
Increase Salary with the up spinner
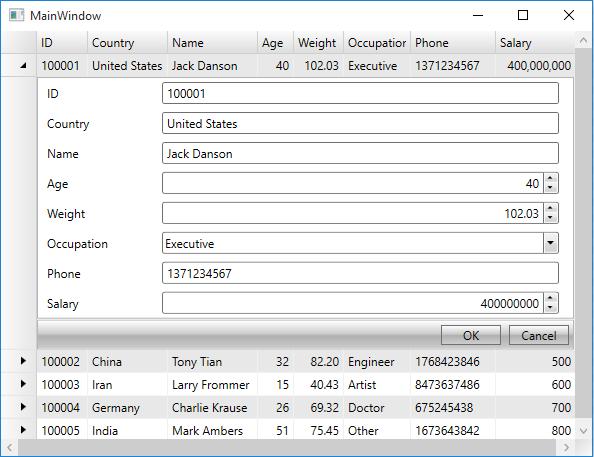[x=550, y=298]
